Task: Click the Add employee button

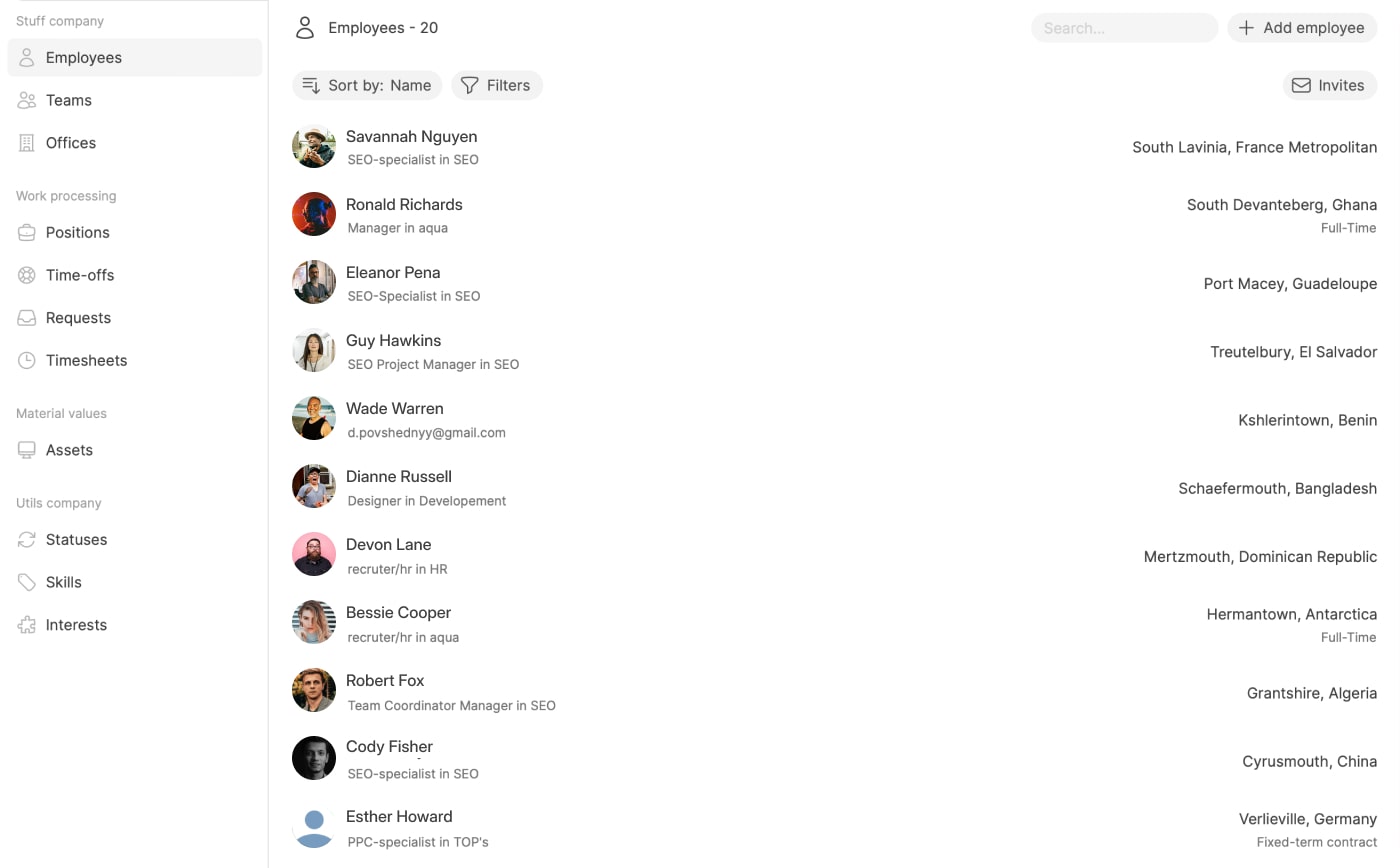Action: pos(1302,28)
